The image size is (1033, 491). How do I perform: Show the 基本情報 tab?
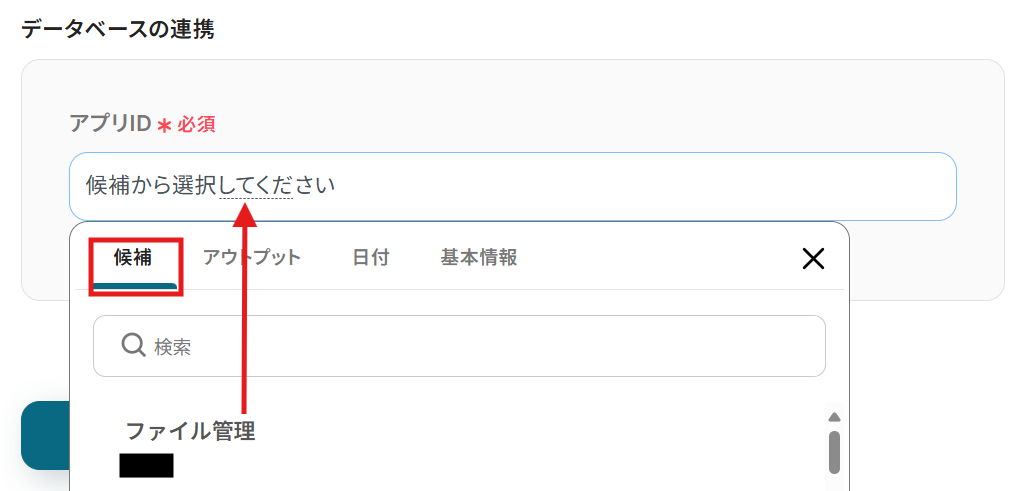click(479, 258)
